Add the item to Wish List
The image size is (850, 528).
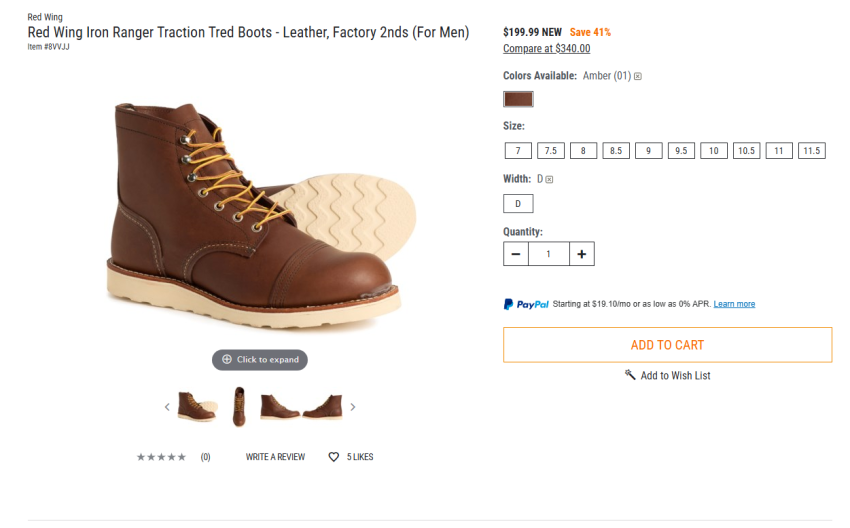click(x=667, y=375)
